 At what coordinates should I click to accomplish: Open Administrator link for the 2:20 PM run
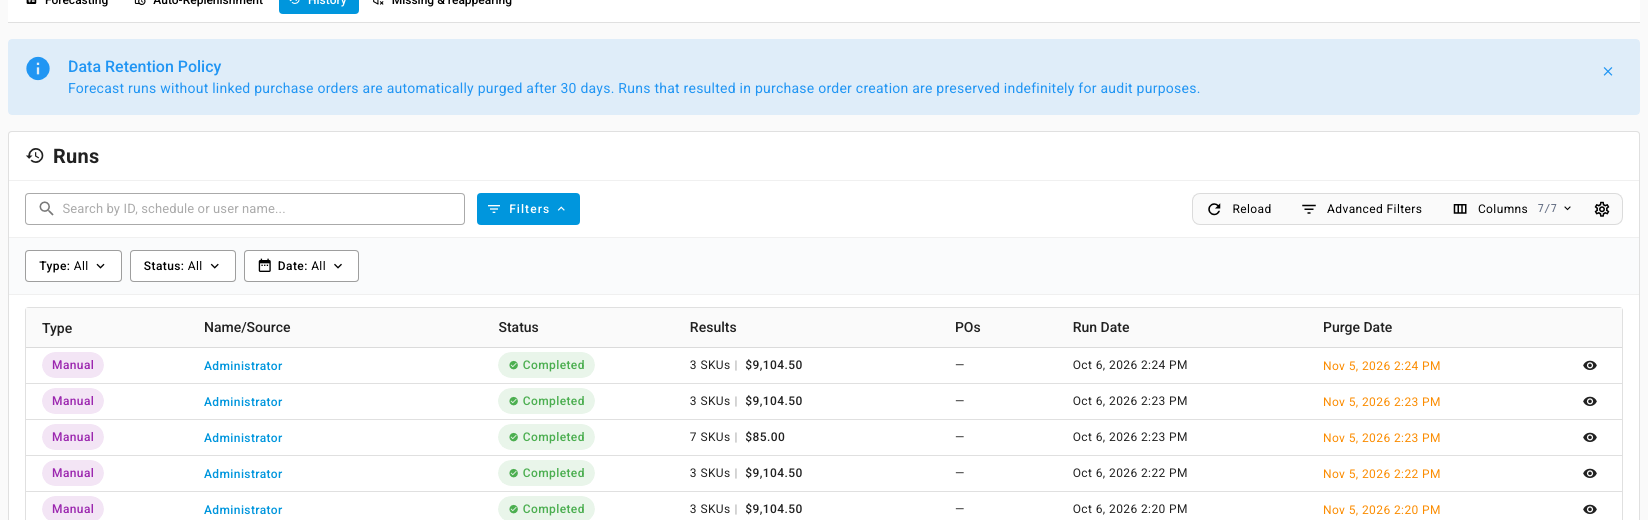point(243,510)
